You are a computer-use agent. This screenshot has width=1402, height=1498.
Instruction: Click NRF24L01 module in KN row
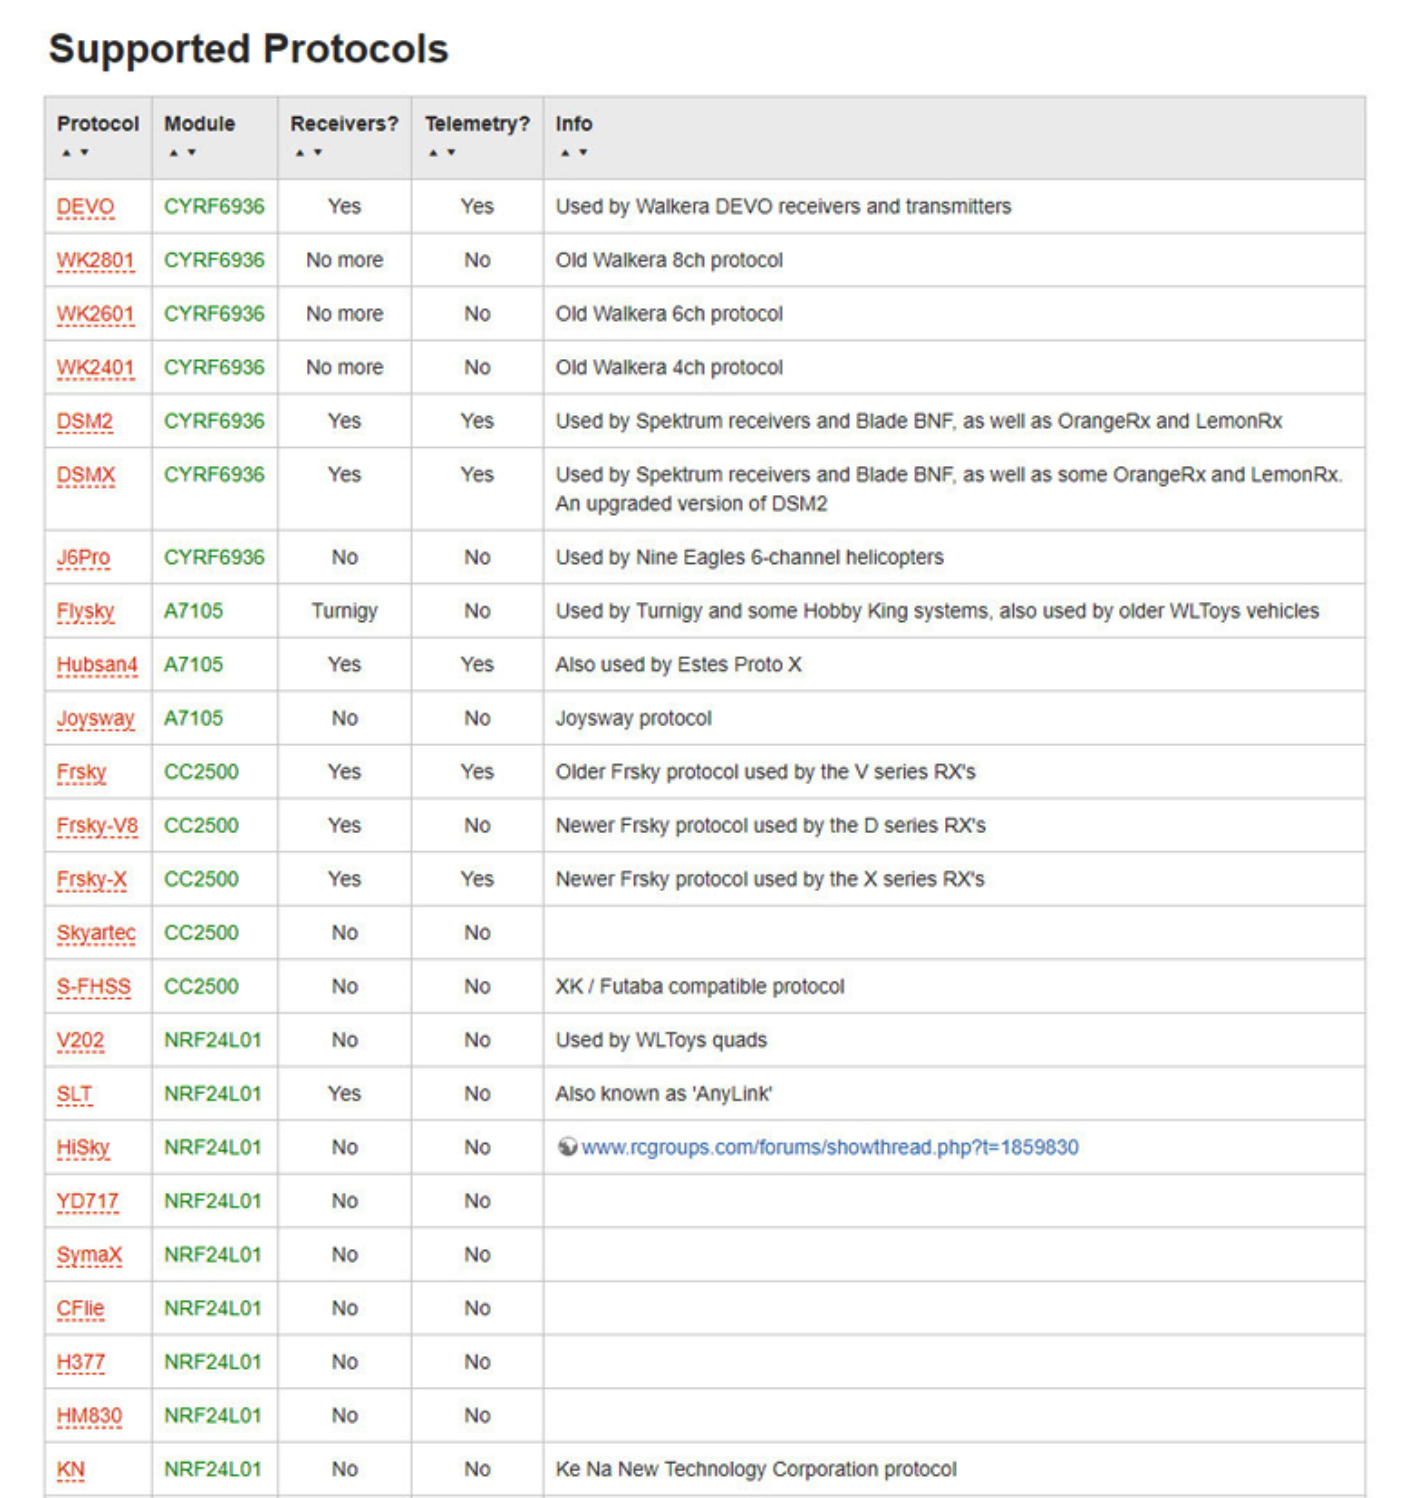(212, 1469)
